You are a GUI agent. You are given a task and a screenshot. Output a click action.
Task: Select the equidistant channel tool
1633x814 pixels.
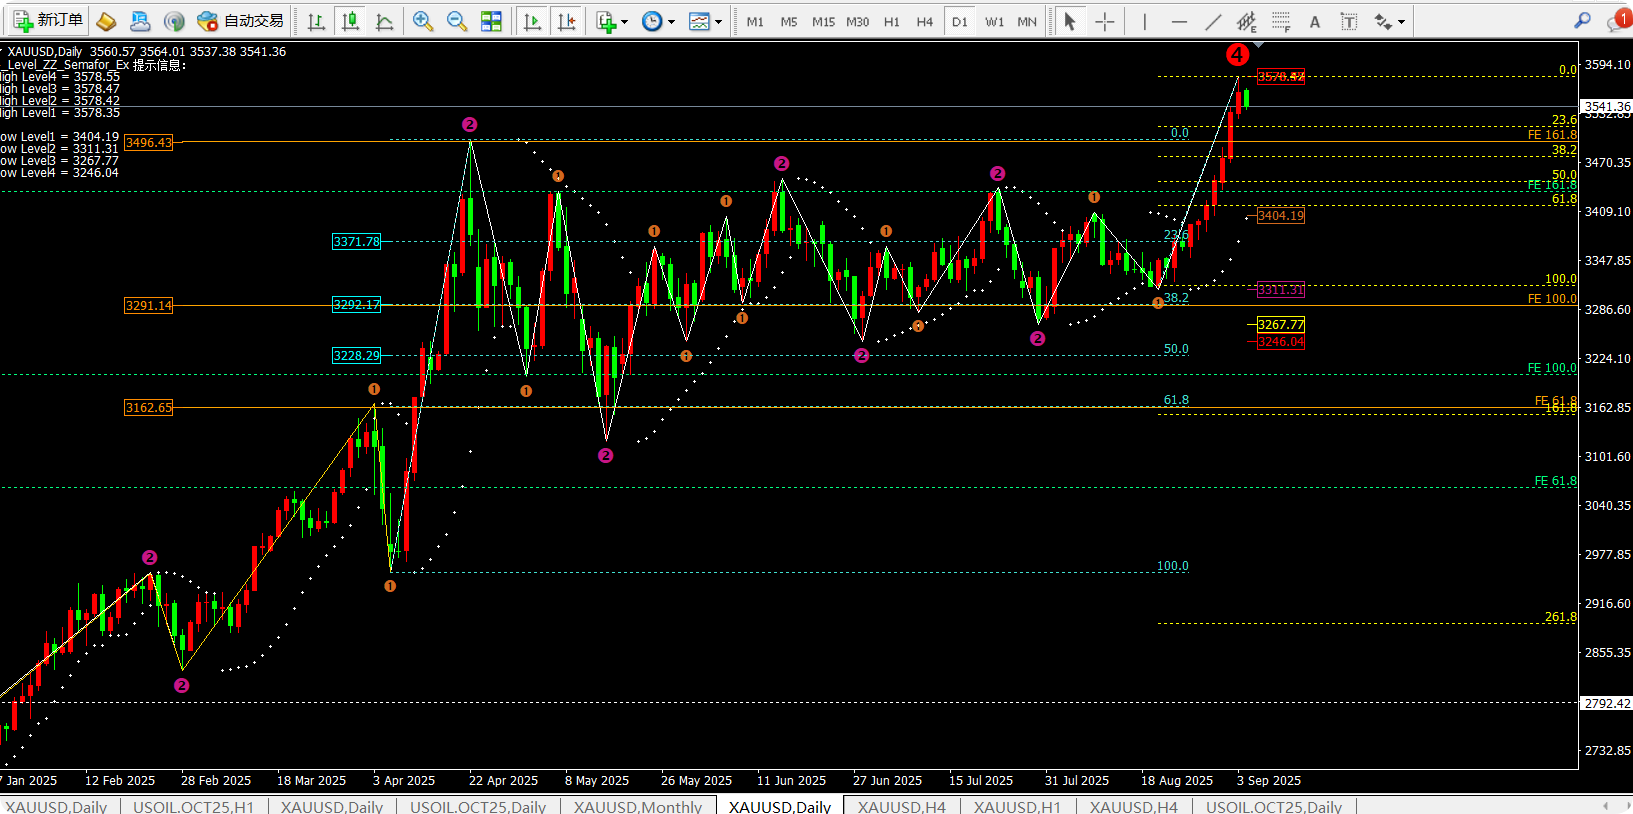pyautogui.click(x=1247, y=21)
